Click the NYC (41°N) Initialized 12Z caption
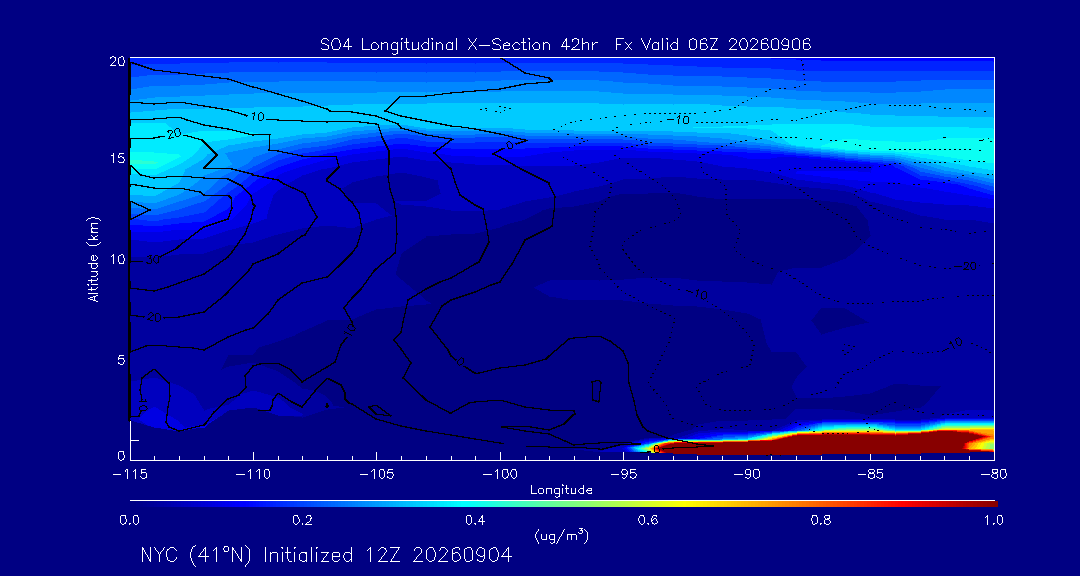The image size is (1080, 576). click(x=326, y=555)
